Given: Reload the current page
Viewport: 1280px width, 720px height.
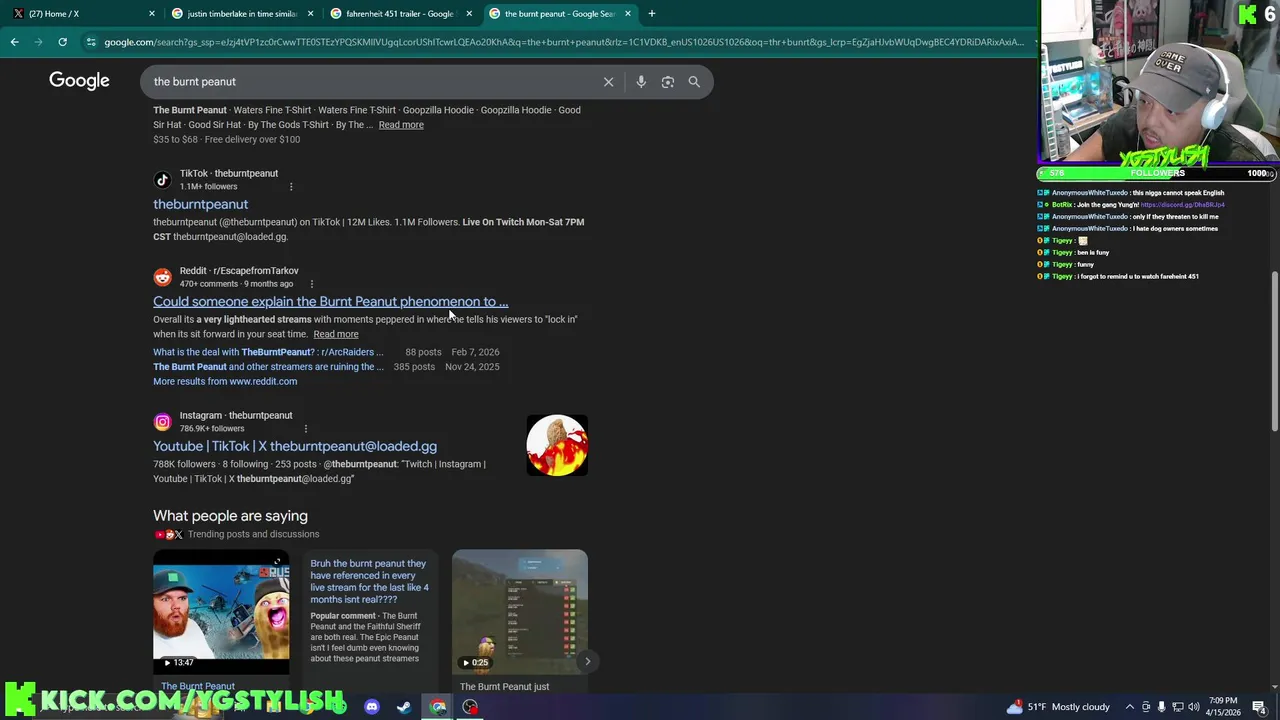Looking at the screenshot, I should 62,42.
